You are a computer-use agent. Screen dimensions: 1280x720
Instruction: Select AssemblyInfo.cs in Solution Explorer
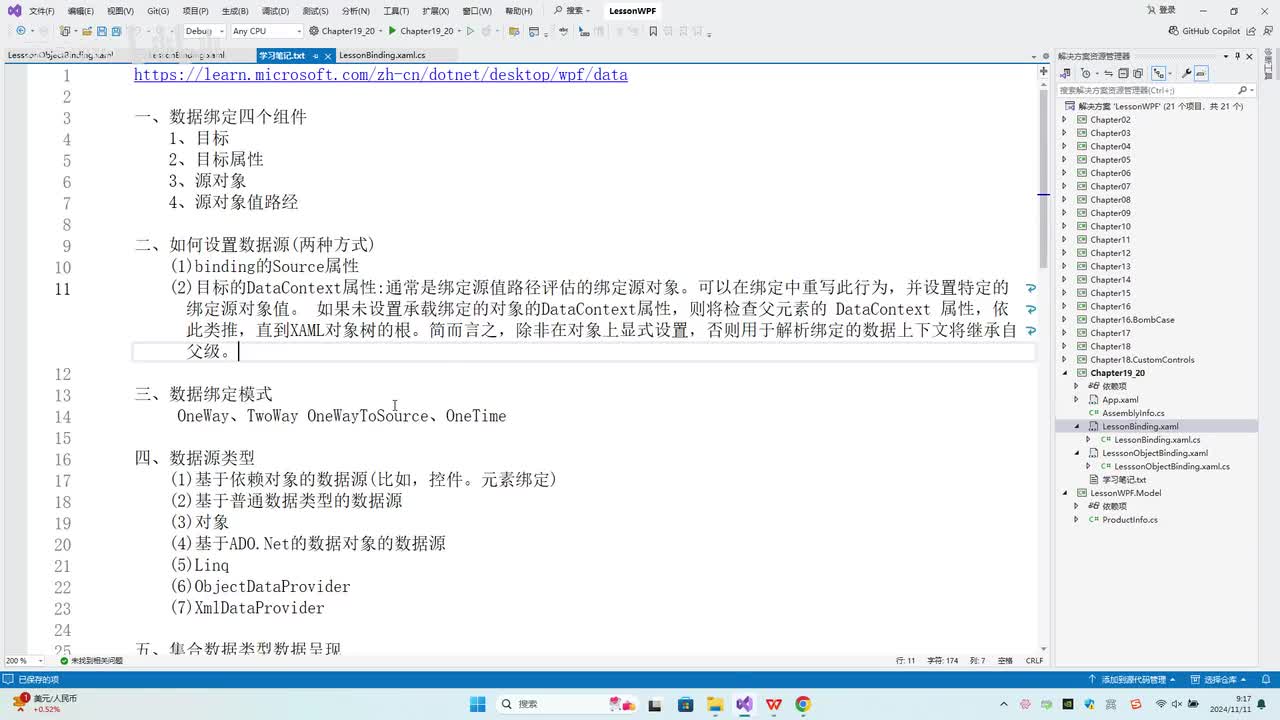(x=1133, y=413)
